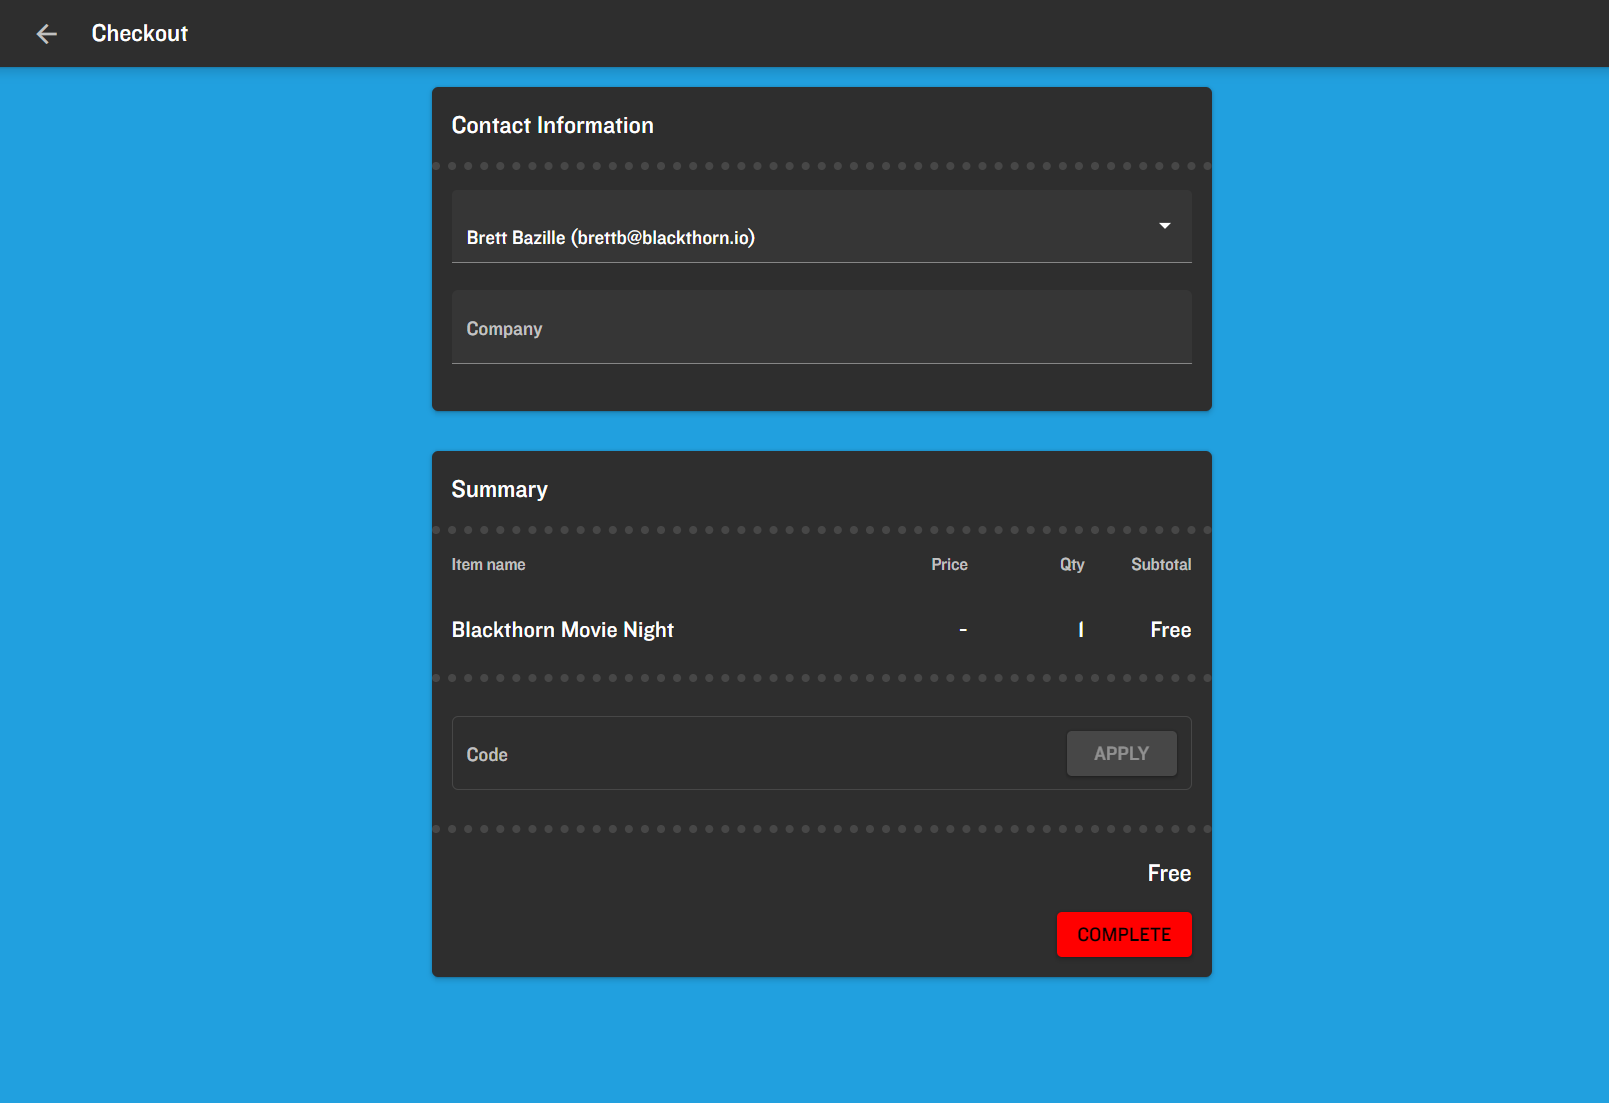Click the Checkout page title
This screenshot has height=1103, width=1609.
(140, 34)
